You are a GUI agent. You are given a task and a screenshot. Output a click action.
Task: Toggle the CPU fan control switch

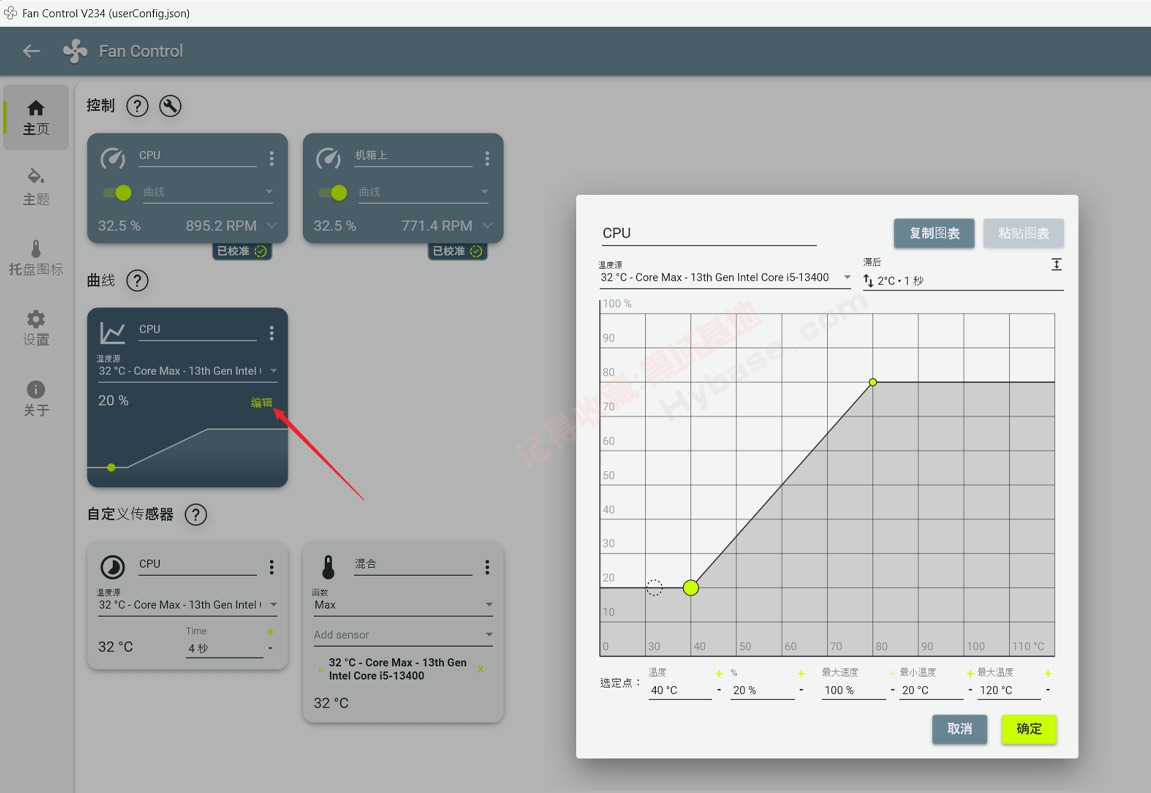pos(118,193)
